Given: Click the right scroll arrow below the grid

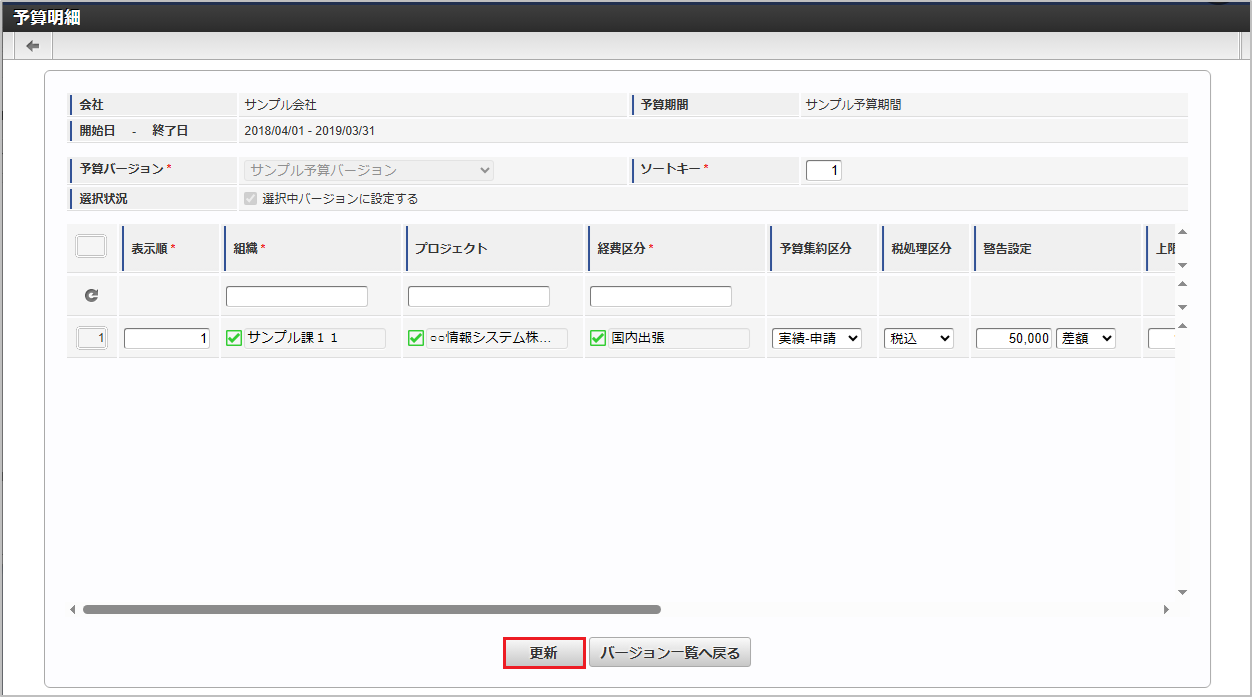Looking at the screenshot, I should [1166, 608].
